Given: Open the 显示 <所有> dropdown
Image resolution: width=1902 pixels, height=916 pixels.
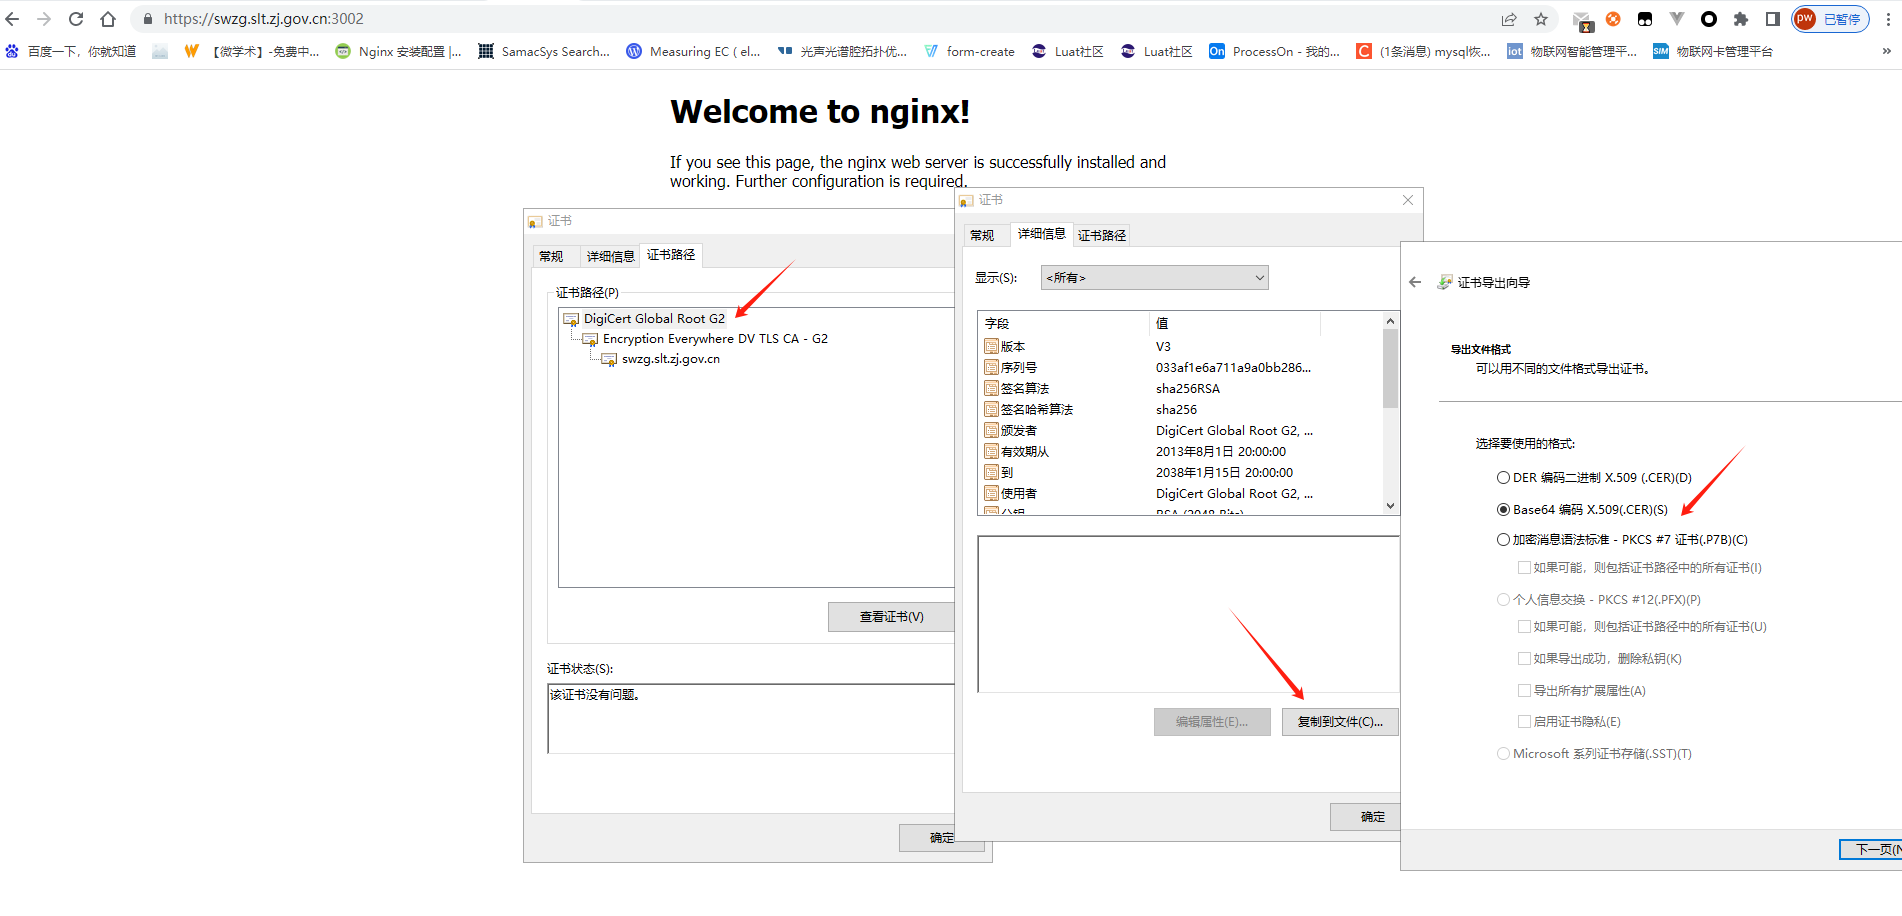Looking at the screenshot, I should click(1154, 278).
